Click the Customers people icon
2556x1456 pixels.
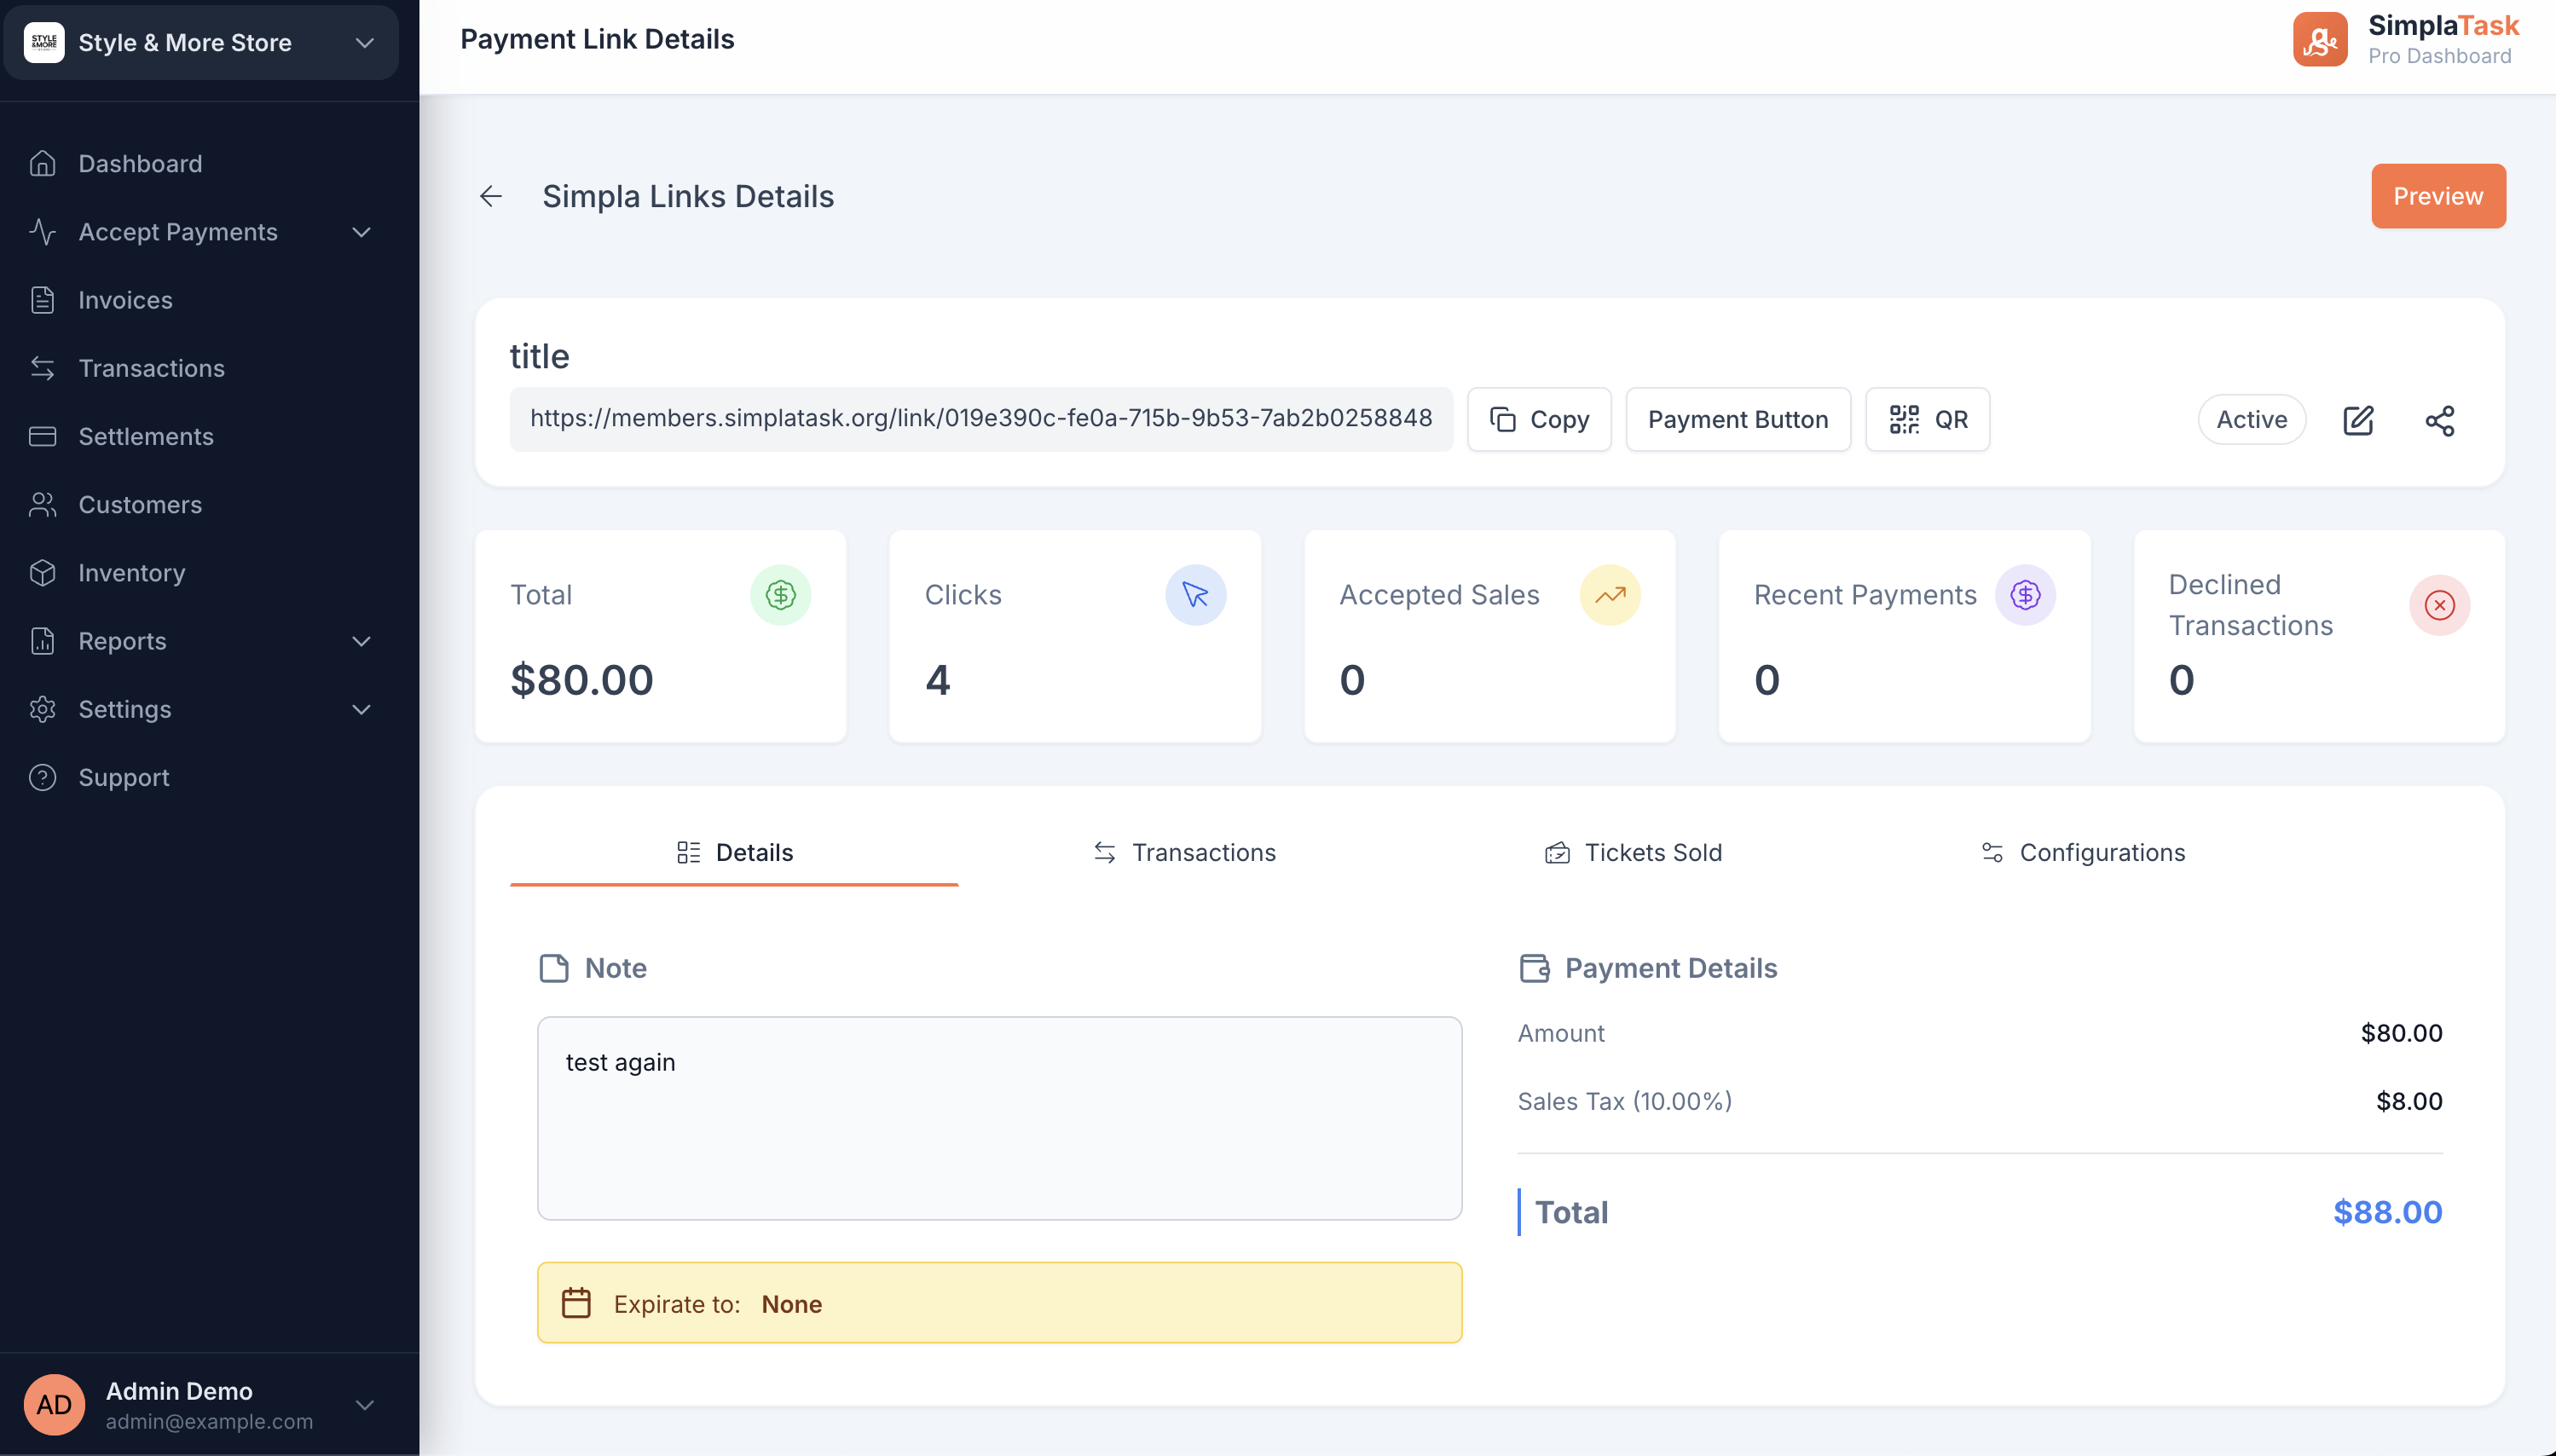42,504
